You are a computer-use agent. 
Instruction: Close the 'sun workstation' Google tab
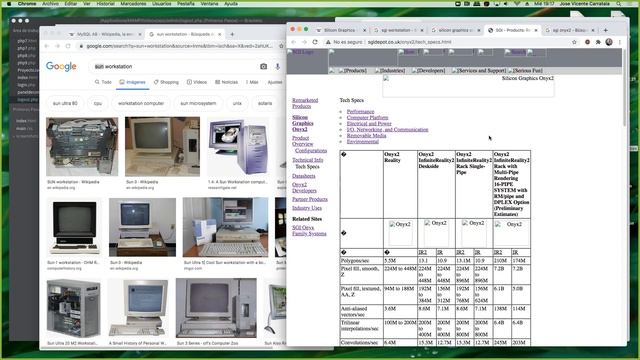click(220, 34)
